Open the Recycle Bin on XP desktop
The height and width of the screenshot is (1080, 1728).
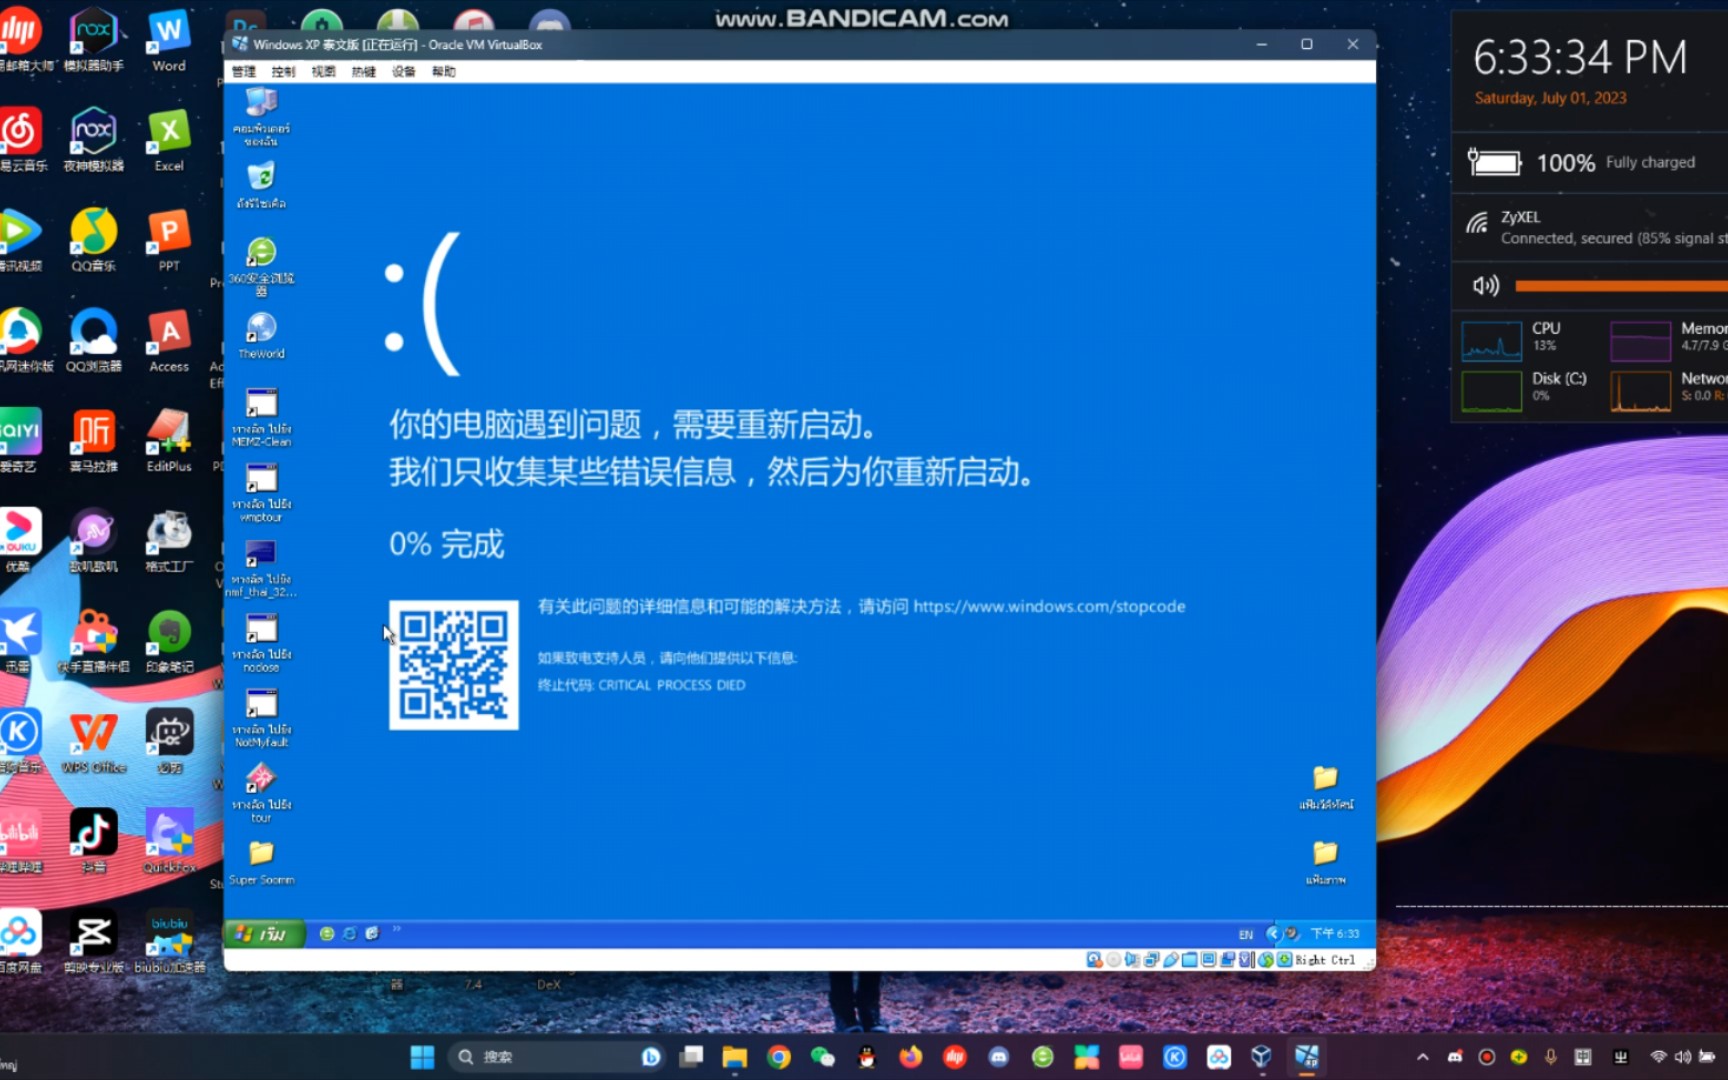tap(261, 185)
